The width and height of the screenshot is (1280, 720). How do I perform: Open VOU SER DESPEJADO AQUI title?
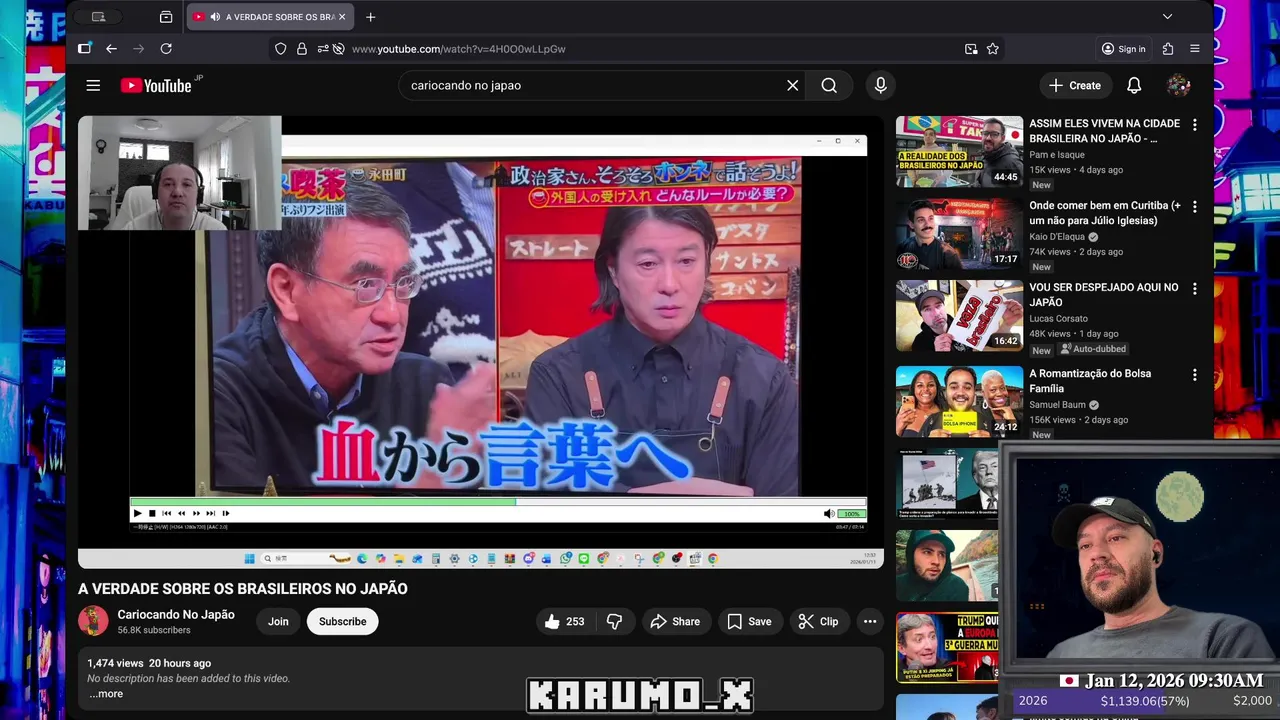point(1104,295)
